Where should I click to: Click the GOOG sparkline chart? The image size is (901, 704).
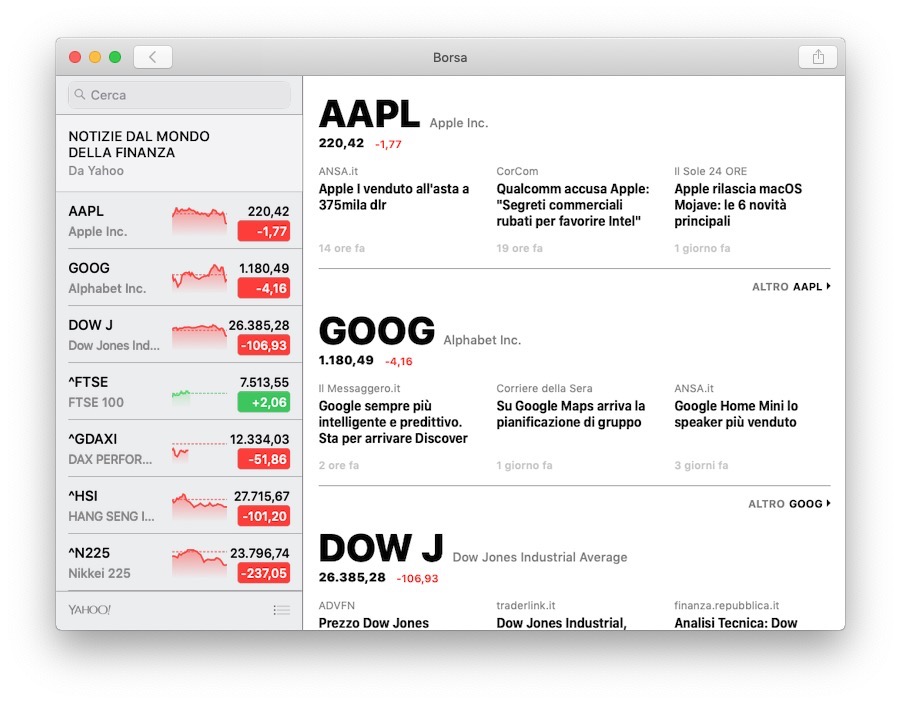pyautogui.click(x=199, y=278)
